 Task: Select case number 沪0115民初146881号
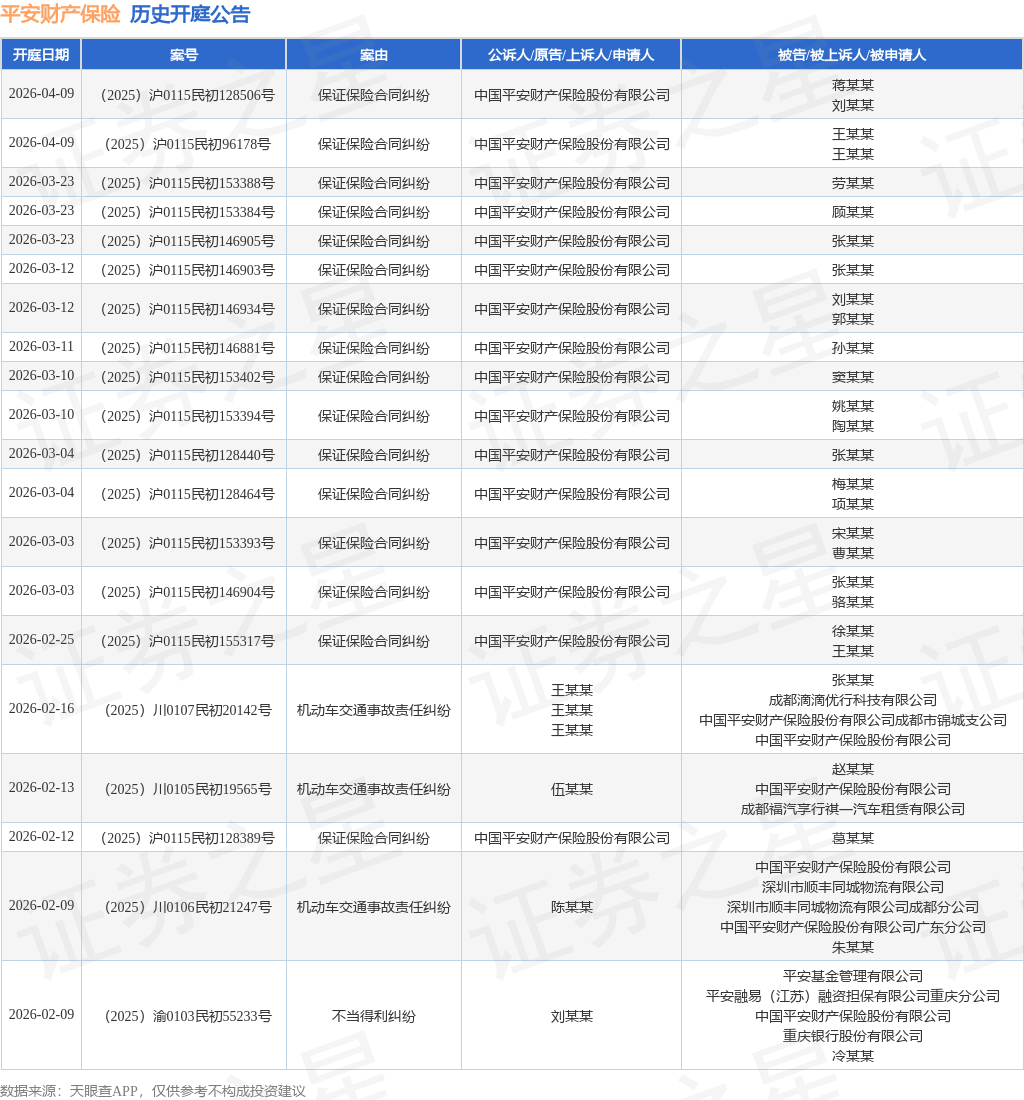[187, 348]
